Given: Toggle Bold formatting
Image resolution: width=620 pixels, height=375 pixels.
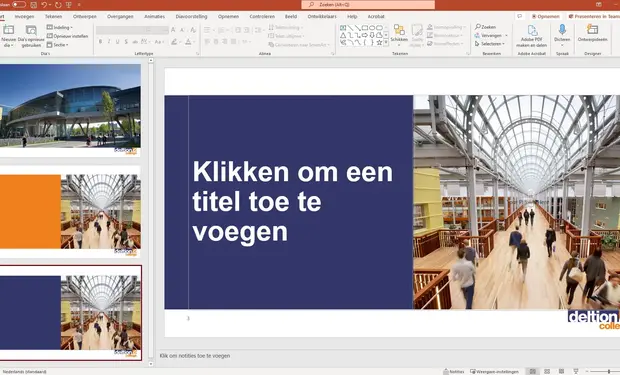Looking at the screenshot, I should [100, 42].
